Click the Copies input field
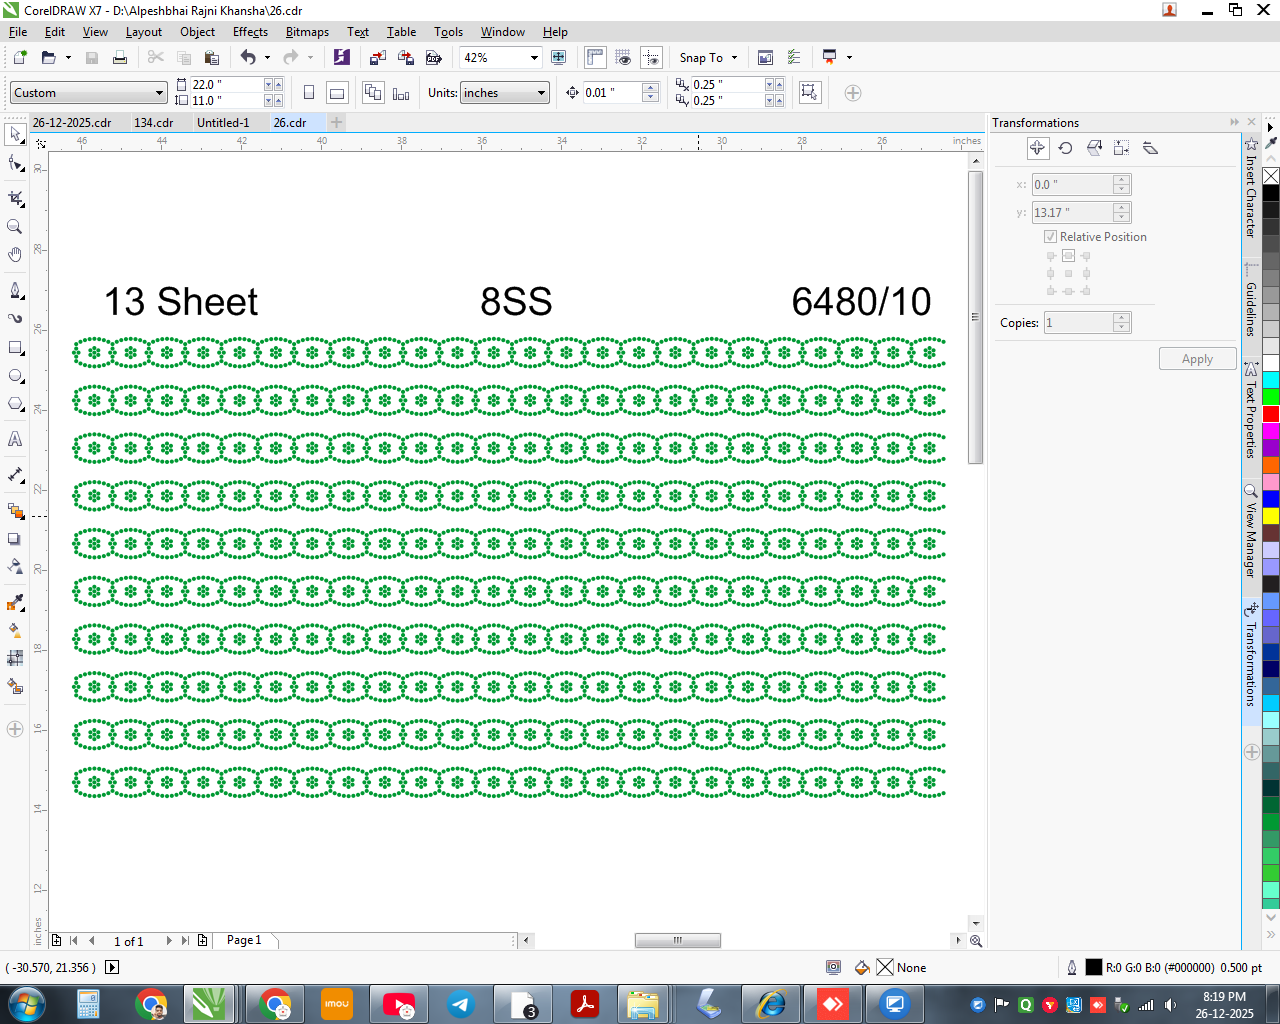The width and height of the screenshot is (1280, 1024). pos(1079,323)
